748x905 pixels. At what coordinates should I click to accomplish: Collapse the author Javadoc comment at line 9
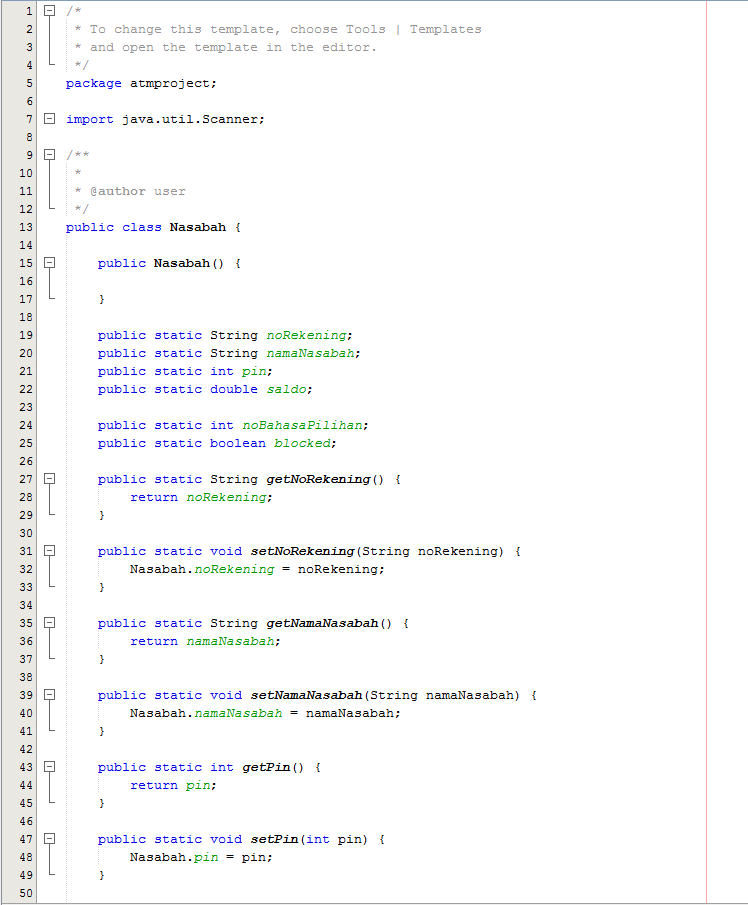pyautogui.click(x=50, y=155)
